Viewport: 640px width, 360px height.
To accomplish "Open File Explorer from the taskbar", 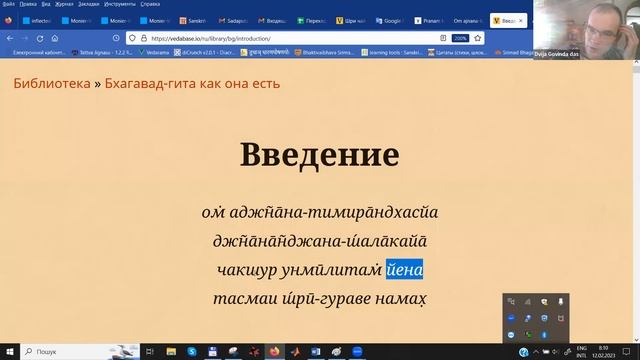I will (171, 351).
